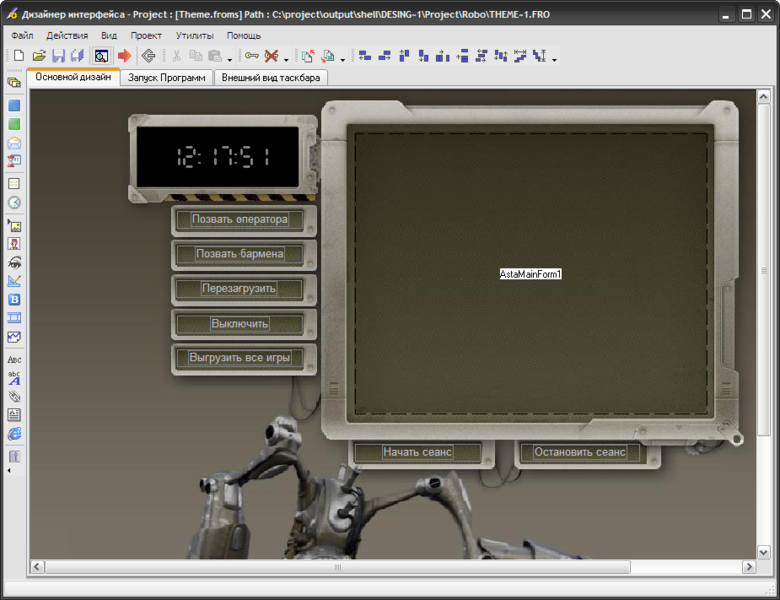Expand the order toolbar group dropdown arrow
Screen dimensions: 780x600
tap(343, 60)
